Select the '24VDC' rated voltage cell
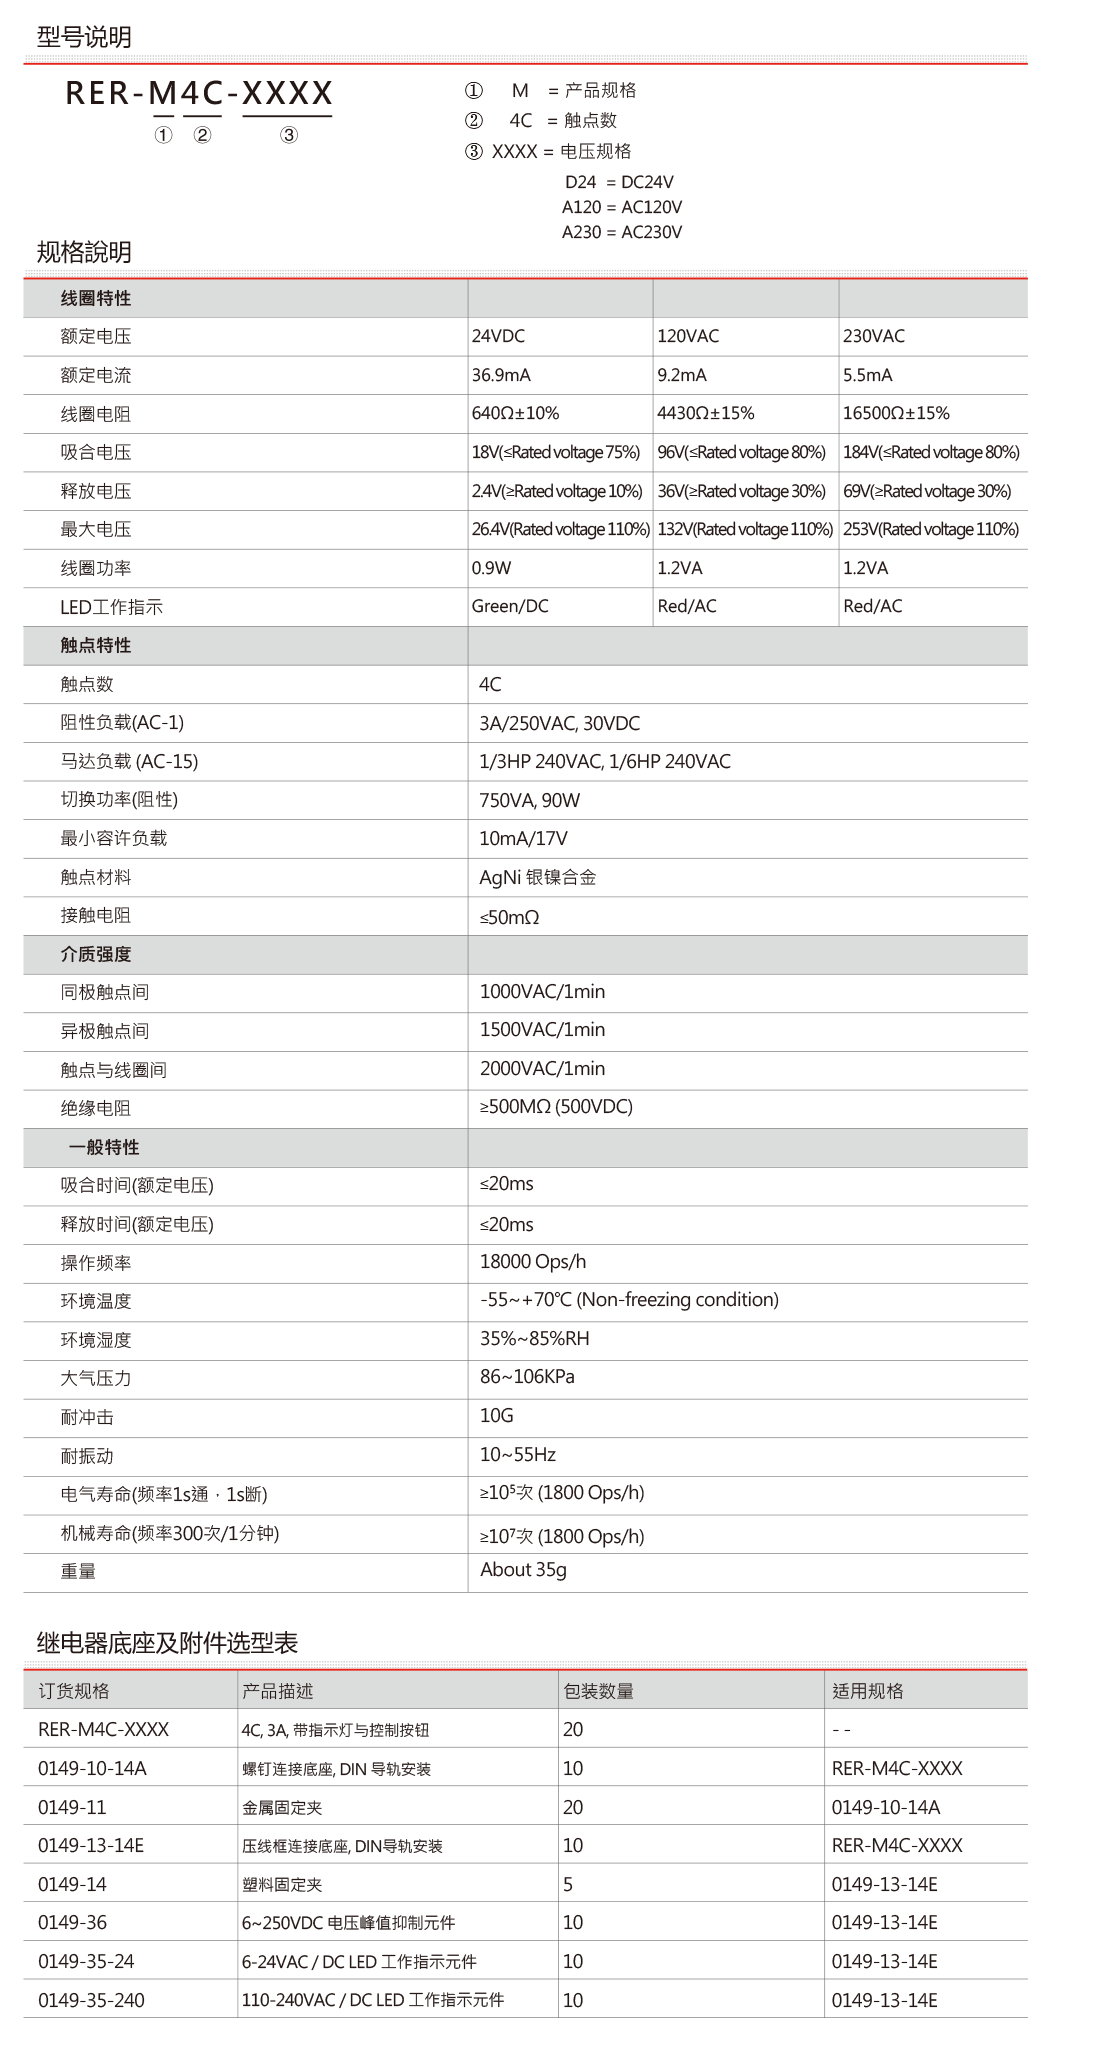The image size is (1098, 2050). point(498,336)
